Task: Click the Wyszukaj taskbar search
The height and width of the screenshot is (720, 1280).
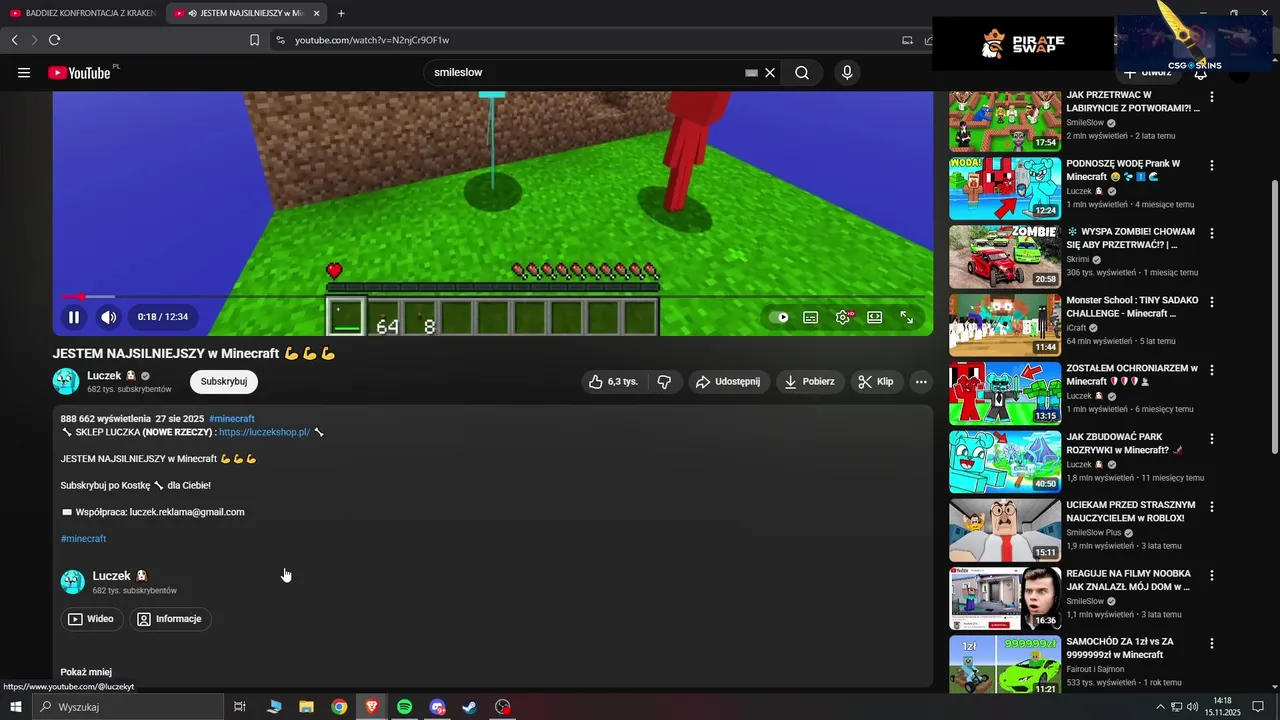Action: (x=127, y=707)
